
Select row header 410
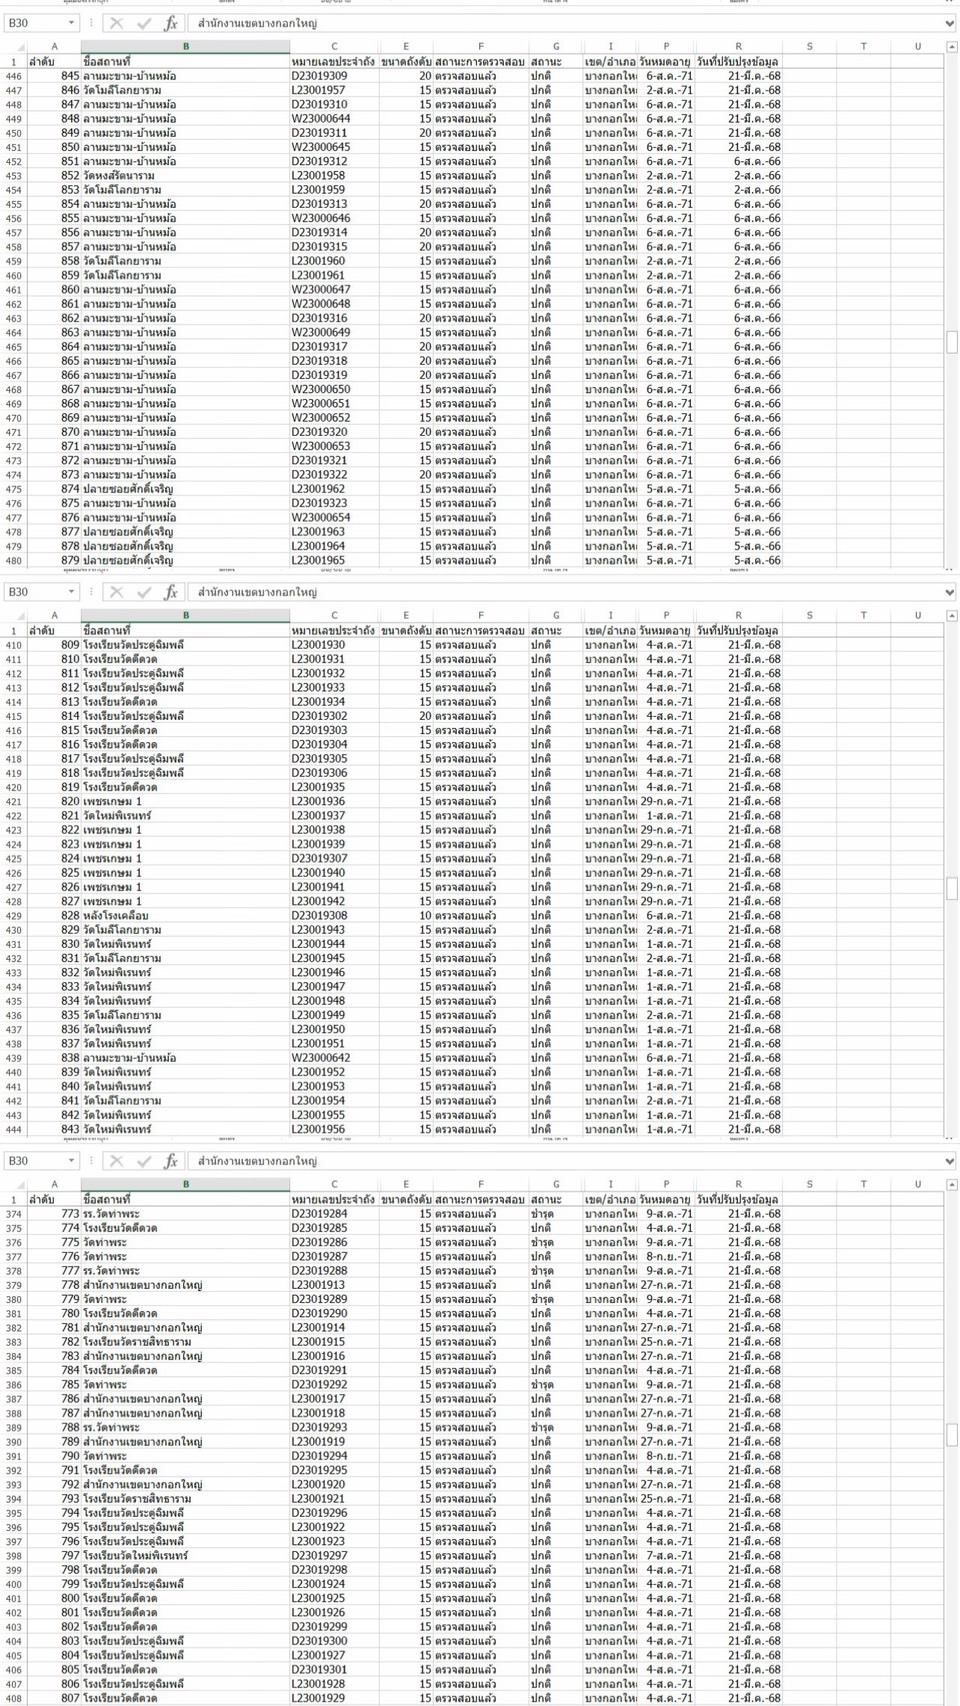pyautogui.click(x=13, y=645)
